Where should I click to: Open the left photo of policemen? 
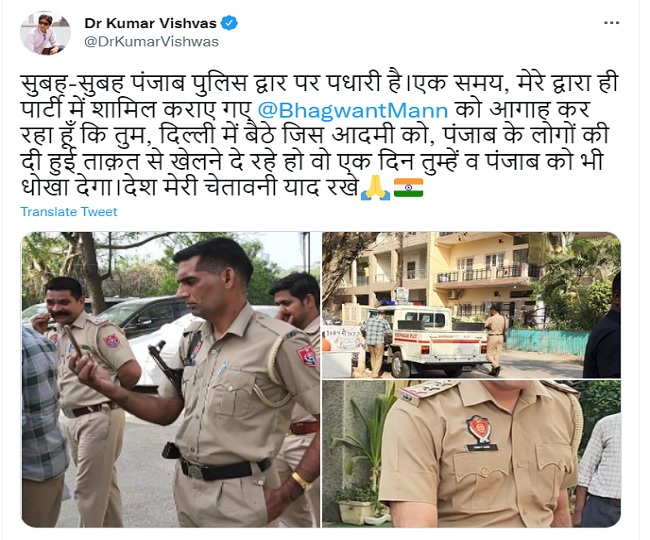click(x=171, y=380)
